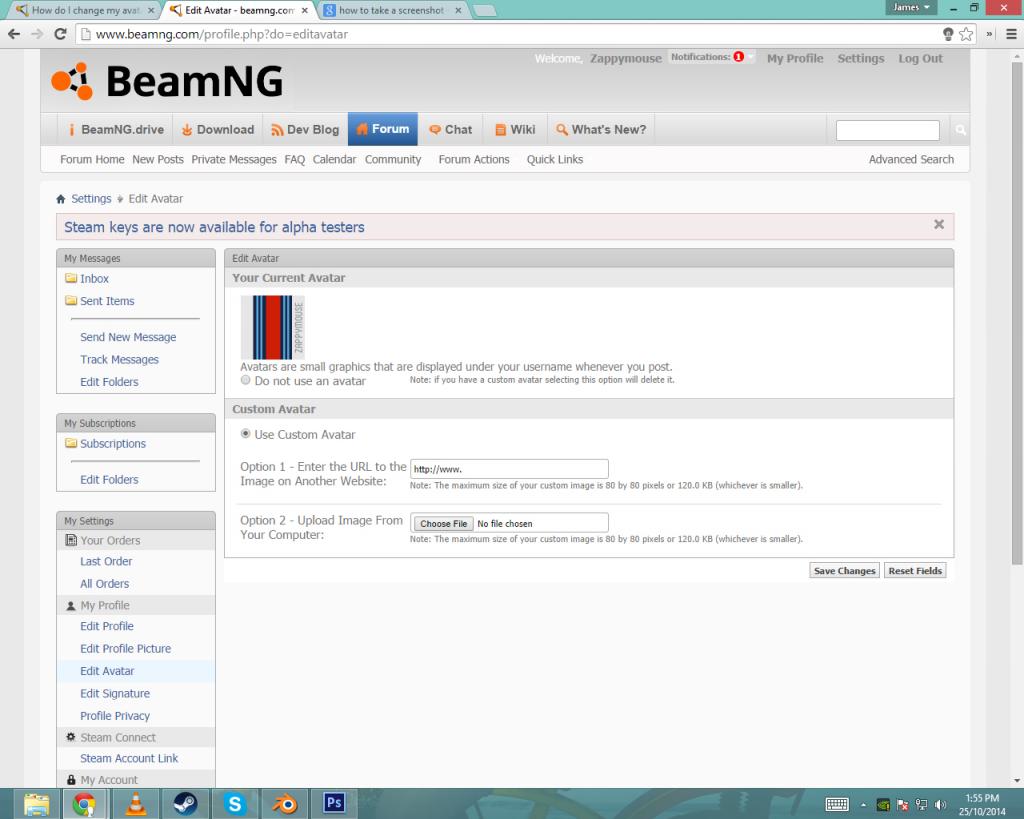Viewport: 1024px width, 819px height.
Task: Expand the Community menu
Action: click(x=393, y=159)
